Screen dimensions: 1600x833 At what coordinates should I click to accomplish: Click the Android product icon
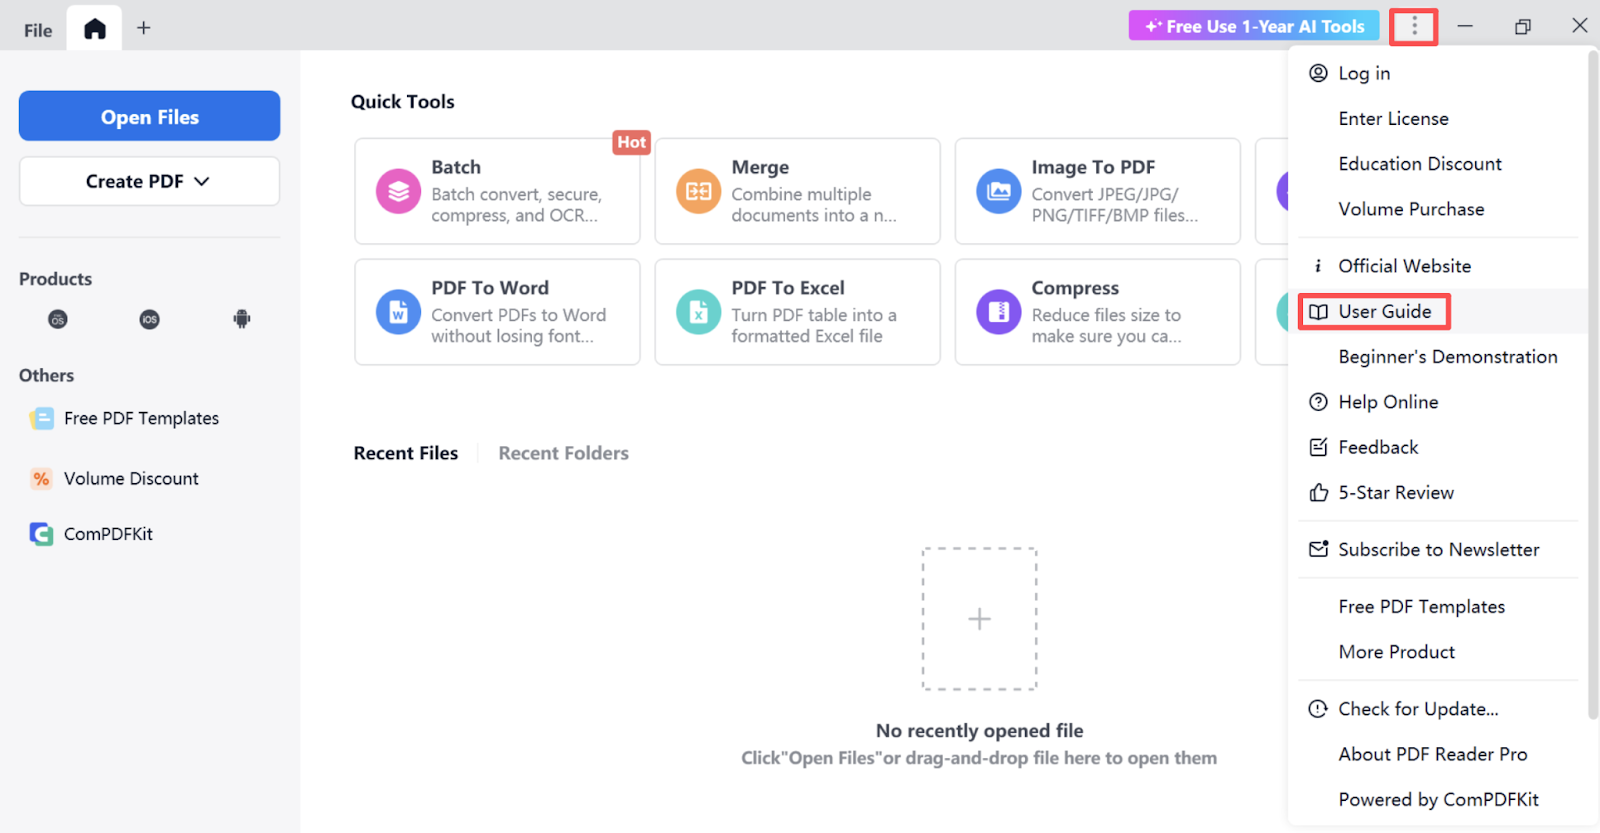241,320
